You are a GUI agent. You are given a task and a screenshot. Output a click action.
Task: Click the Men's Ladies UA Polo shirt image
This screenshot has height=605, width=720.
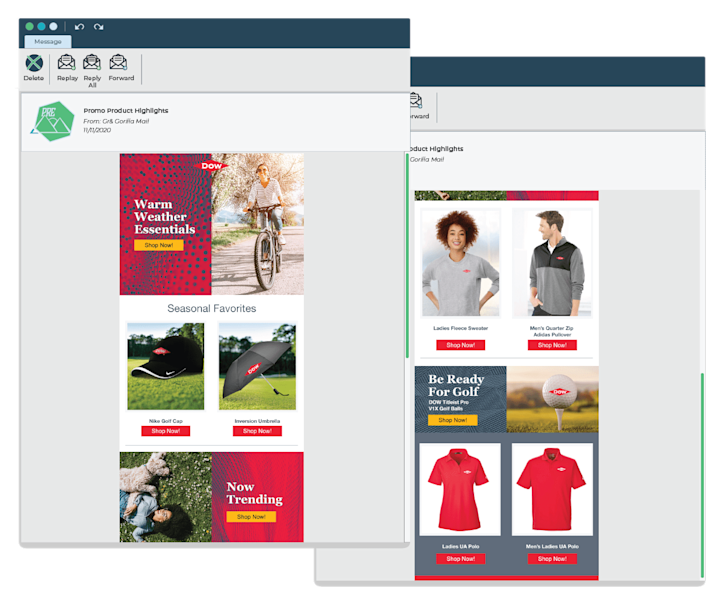point(552,489)
